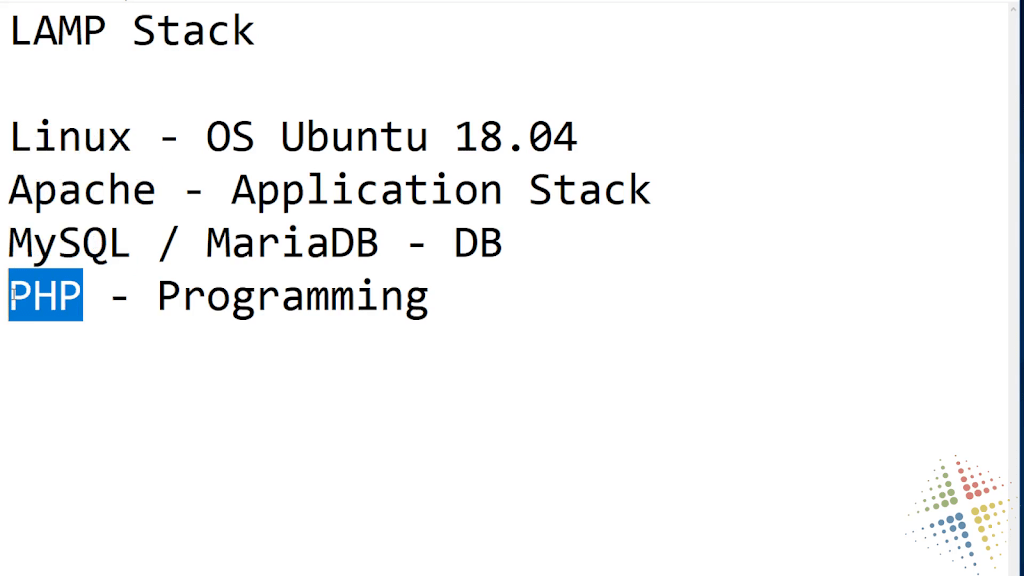The width and height of the screenshot is (1024, 576).
Task: Click the word Linux
Action: coord(70,137)
